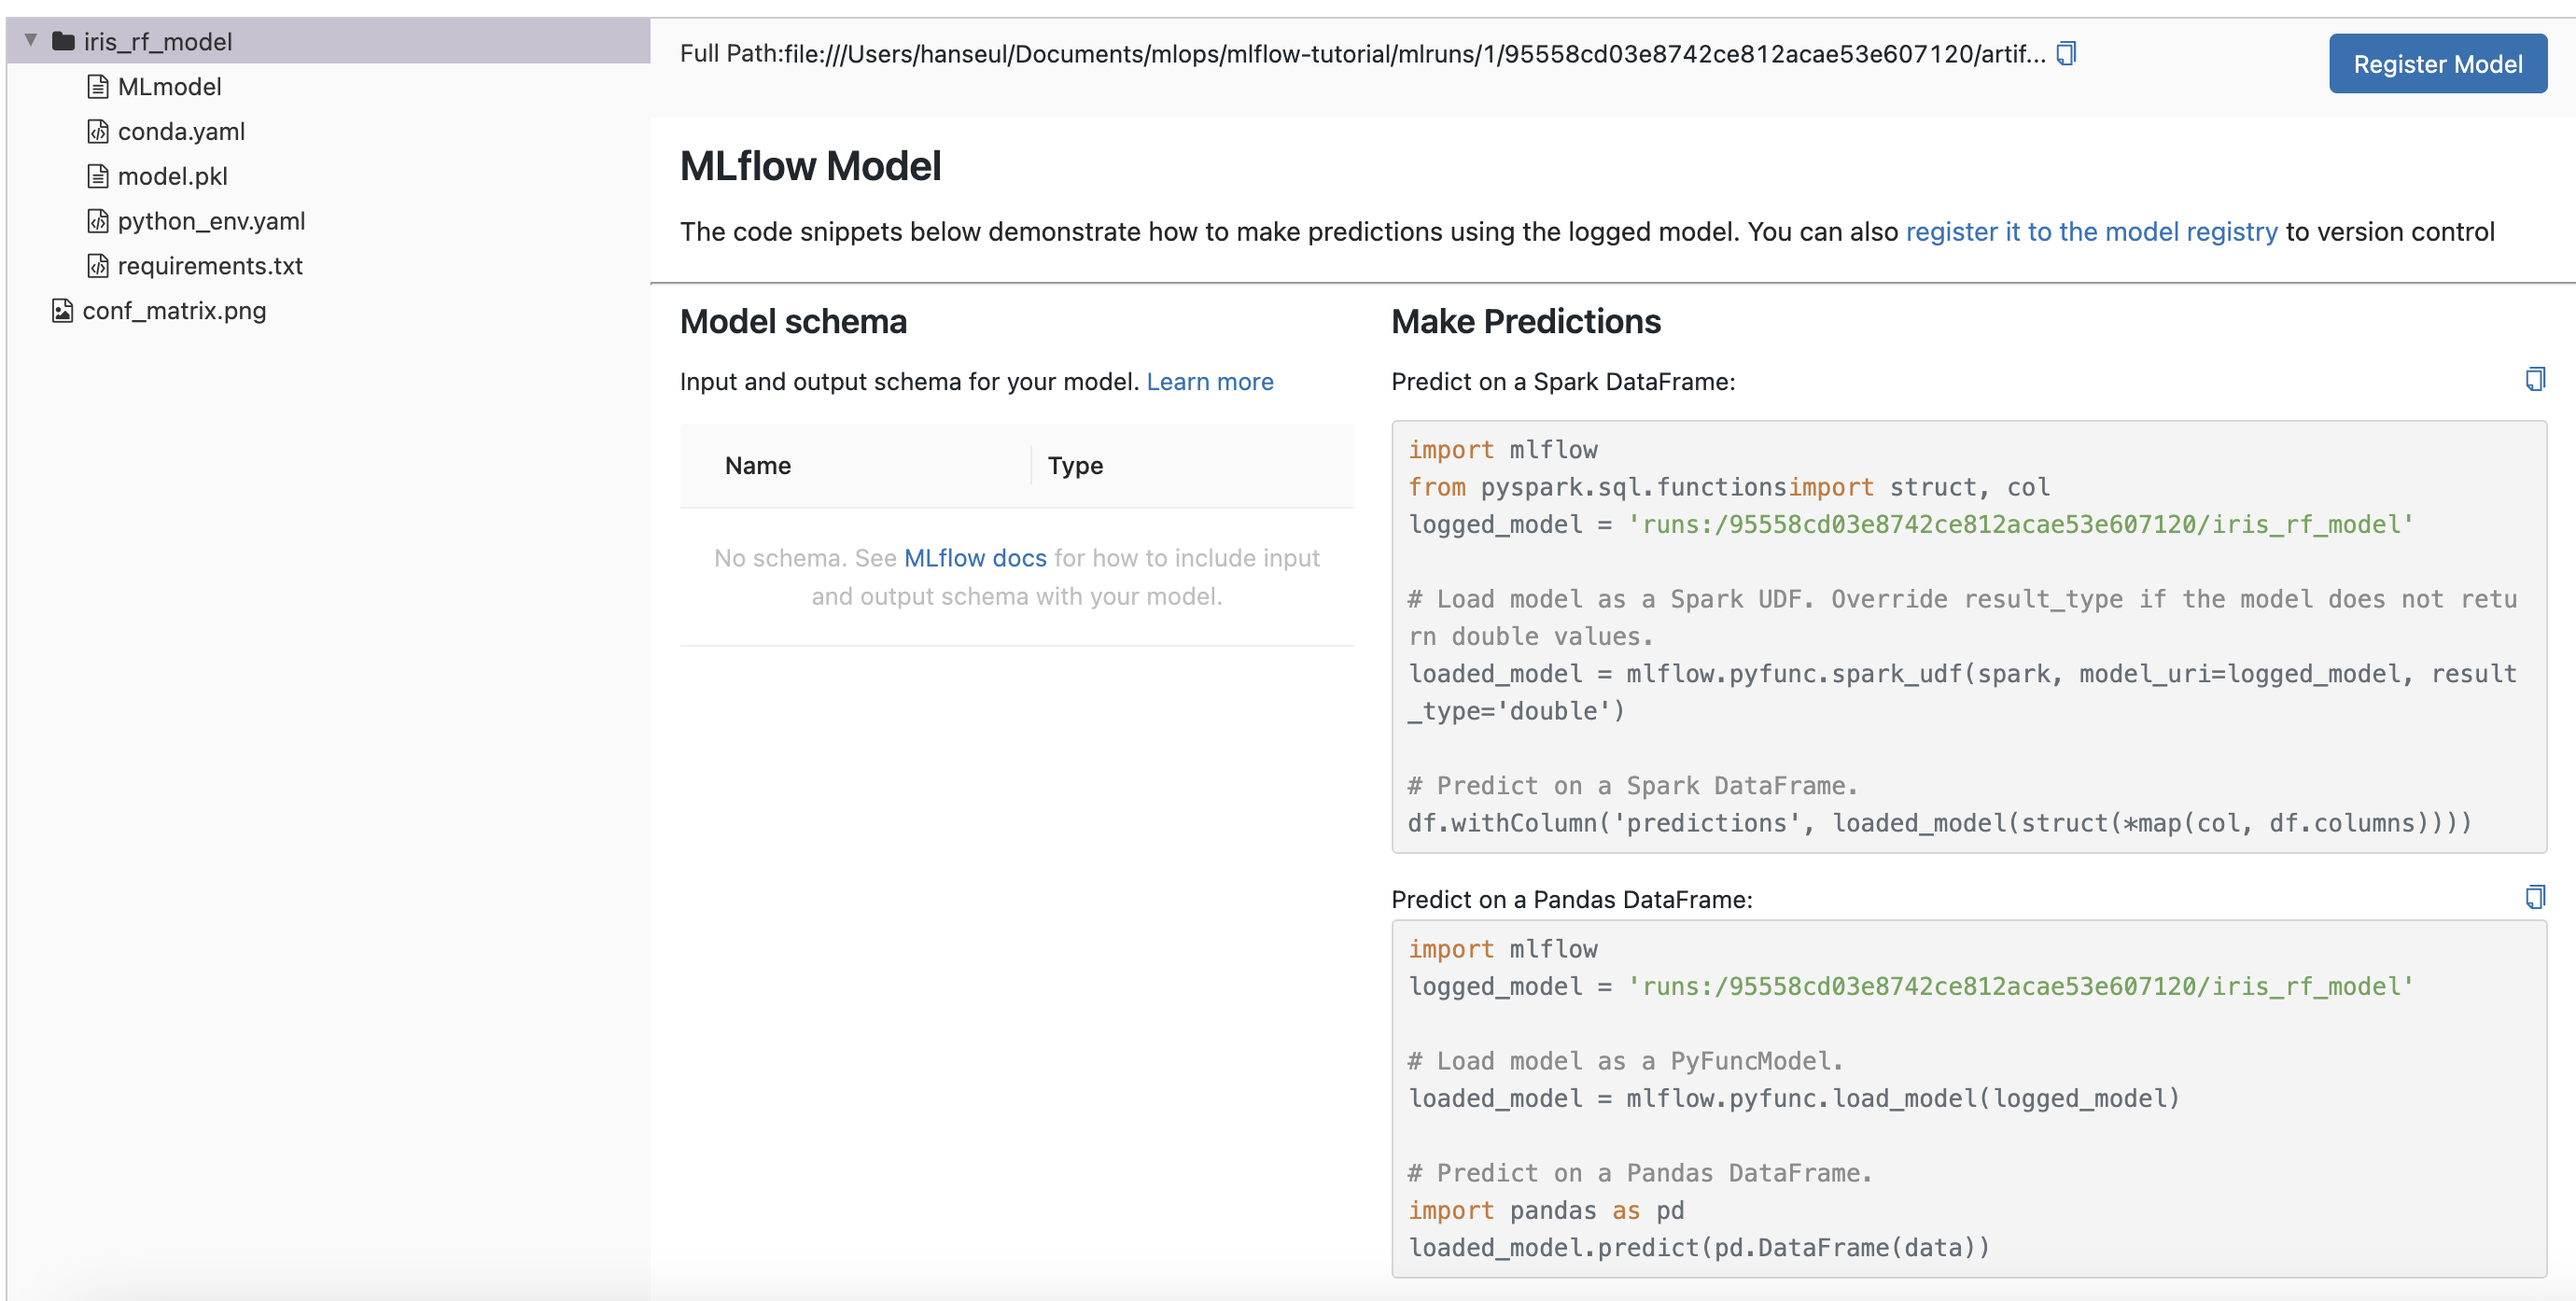Click the Name column header

click(x=757, y=466)
